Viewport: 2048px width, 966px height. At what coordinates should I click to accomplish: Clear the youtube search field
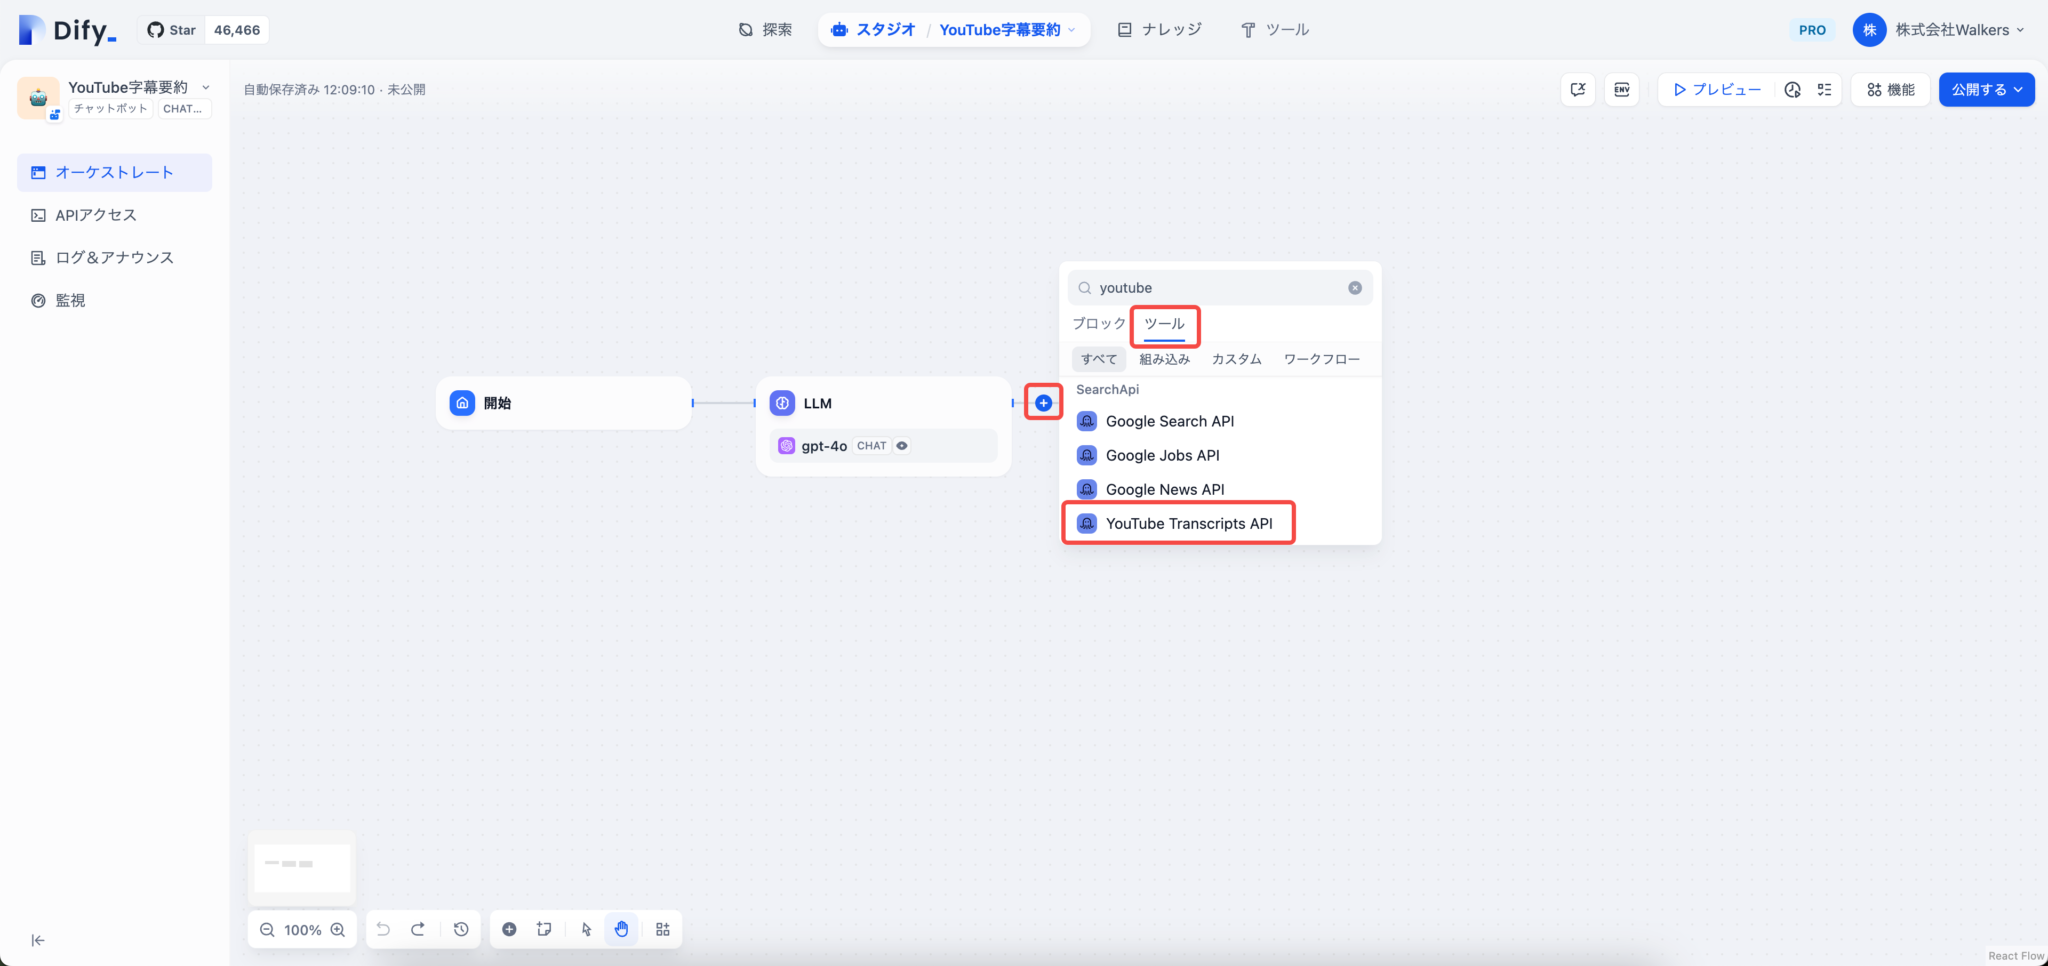1355,287
